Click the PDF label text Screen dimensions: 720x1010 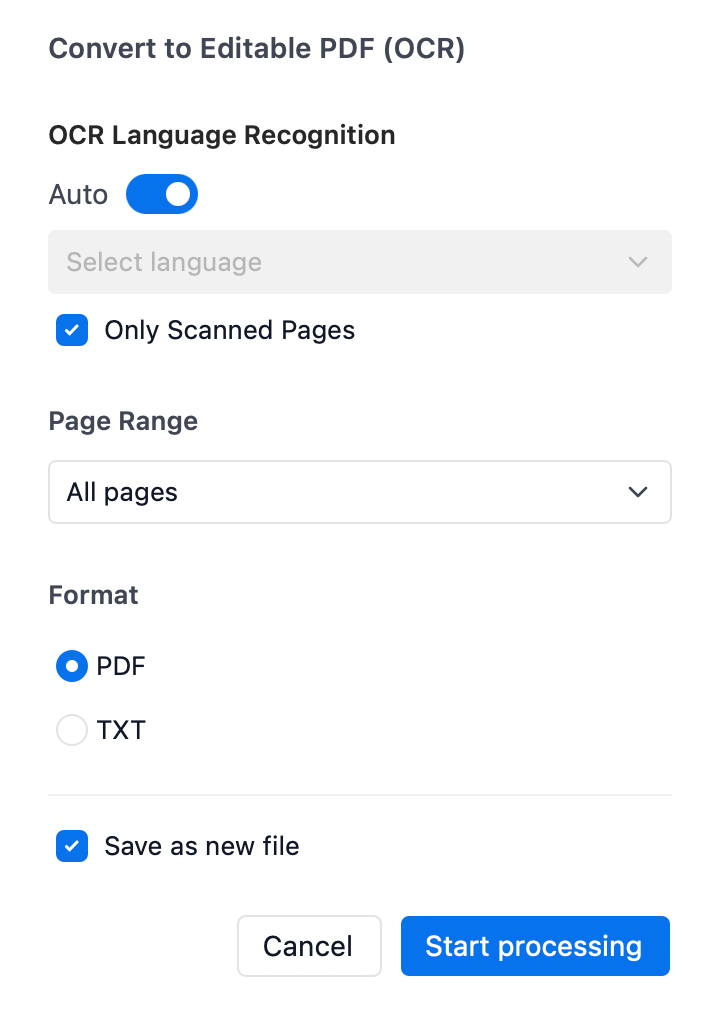point(121,666)
